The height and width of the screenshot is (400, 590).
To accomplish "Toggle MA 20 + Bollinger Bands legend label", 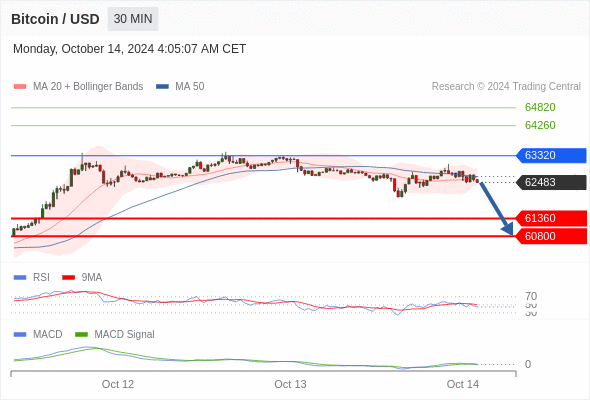I will (88, 87).
